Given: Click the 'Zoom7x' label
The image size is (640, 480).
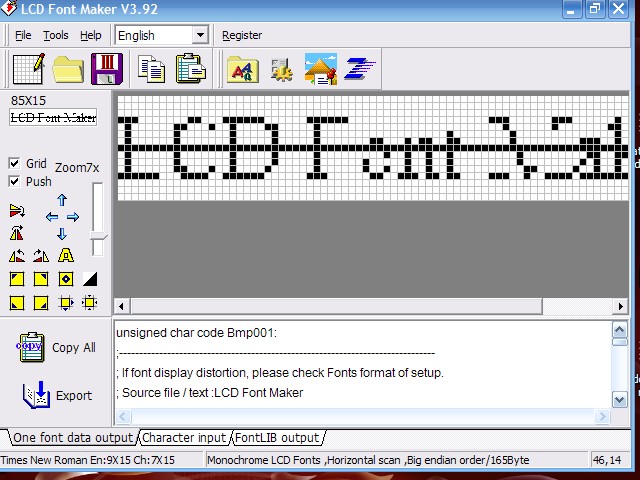Looking at the screenshot, I should 77,168.
